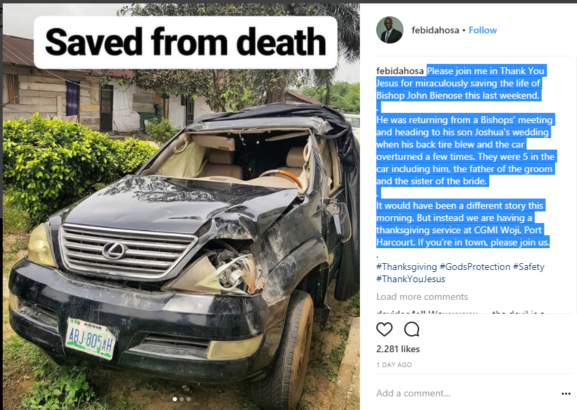Open the #ThankYouJesus hashtag

click(410, 279)
